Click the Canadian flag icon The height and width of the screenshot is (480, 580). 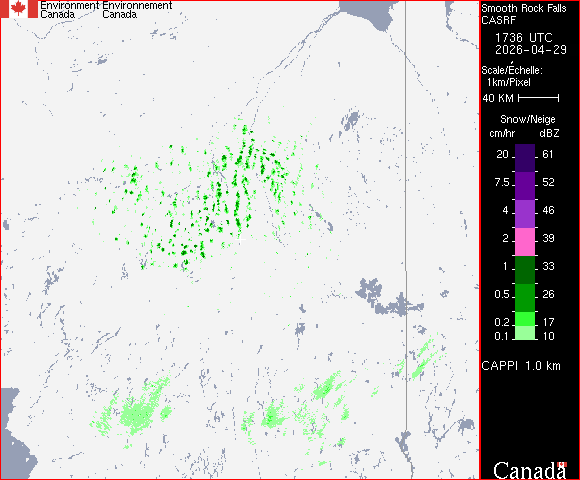pyautogui.click(x=18, y=9)
